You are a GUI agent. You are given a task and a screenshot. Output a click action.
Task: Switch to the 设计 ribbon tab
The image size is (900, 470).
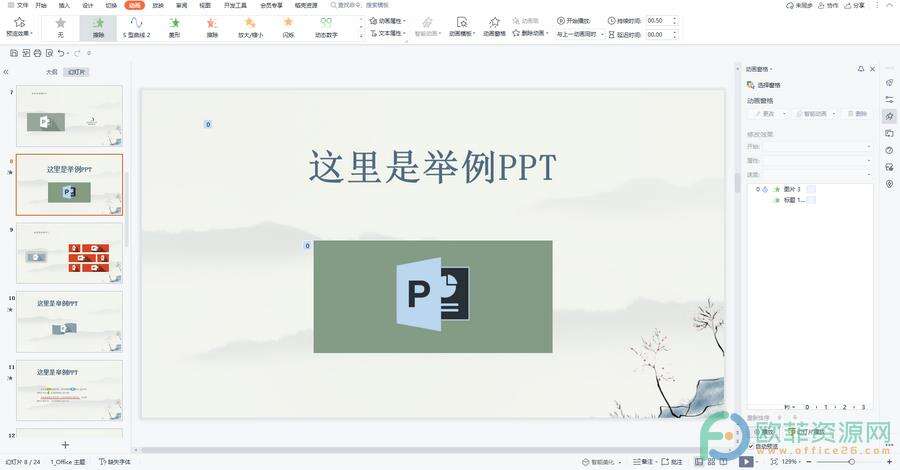click(x=88, y=5)
